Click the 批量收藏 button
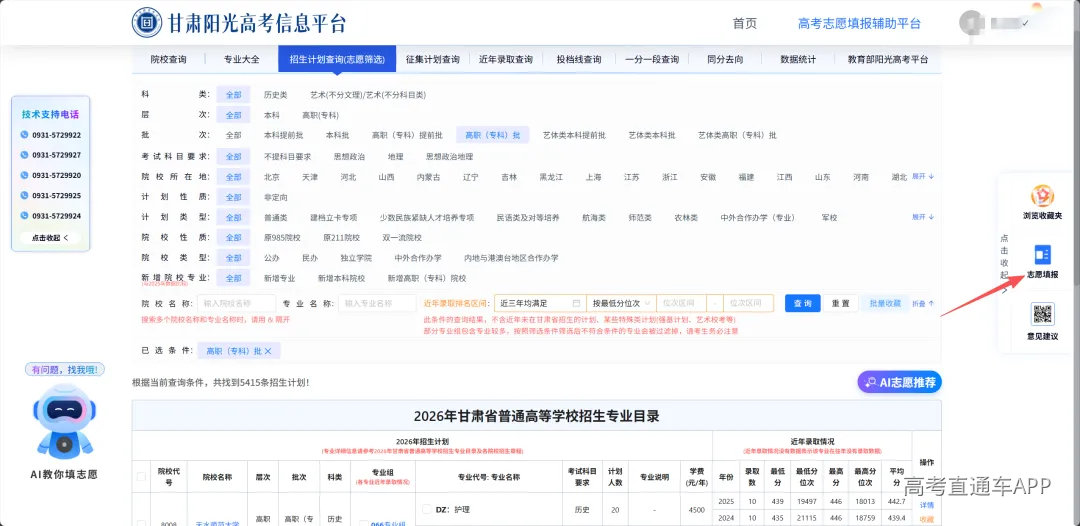1080x526 pixels. click(x=885, y=303)
